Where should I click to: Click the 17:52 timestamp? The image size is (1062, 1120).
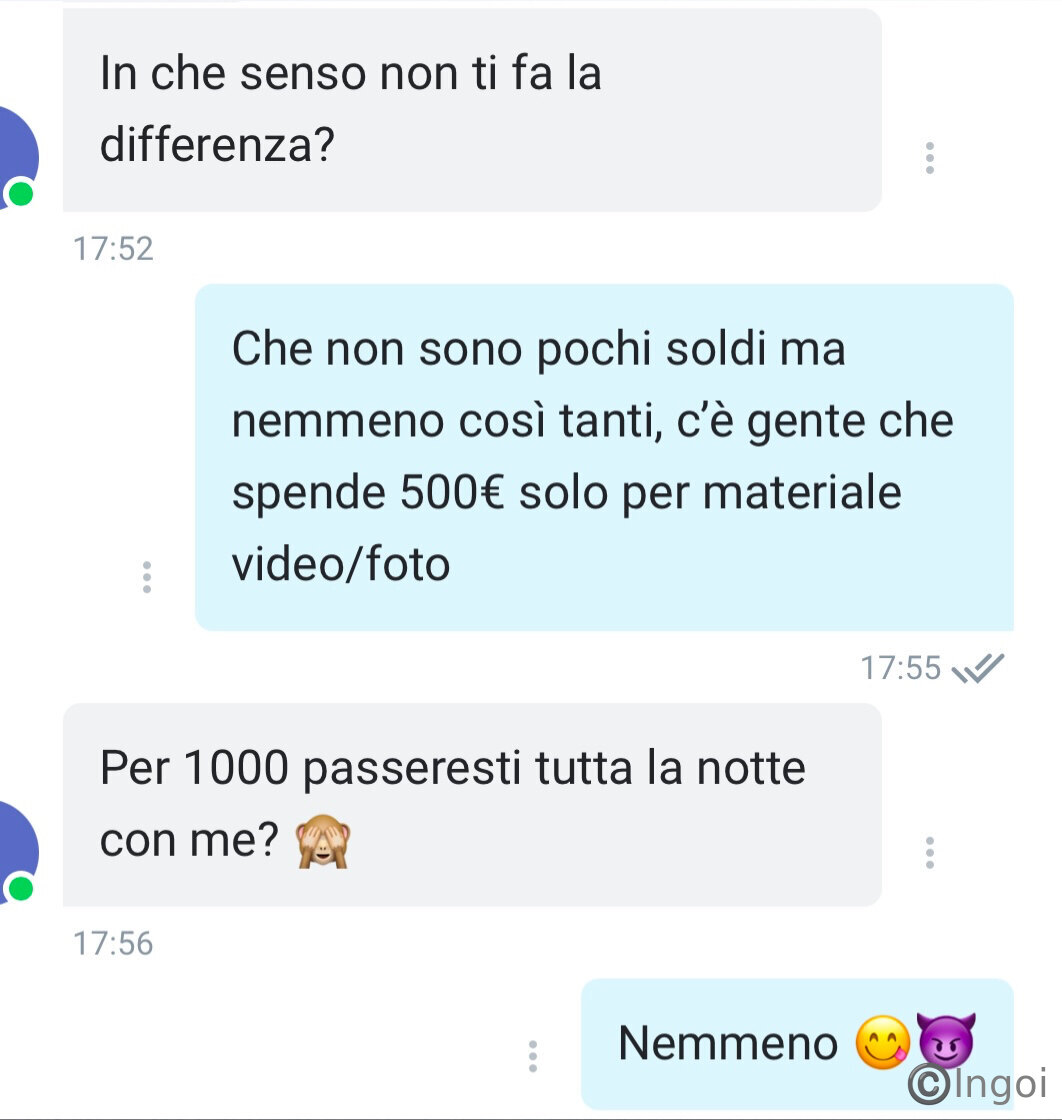pyautogui.click(x=113, y=249)
